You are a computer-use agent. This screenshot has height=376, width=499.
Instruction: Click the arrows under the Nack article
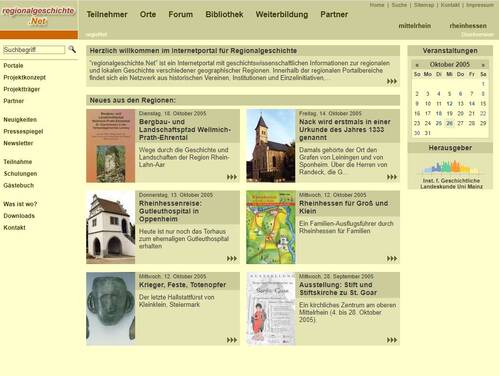tap(392, 177)
